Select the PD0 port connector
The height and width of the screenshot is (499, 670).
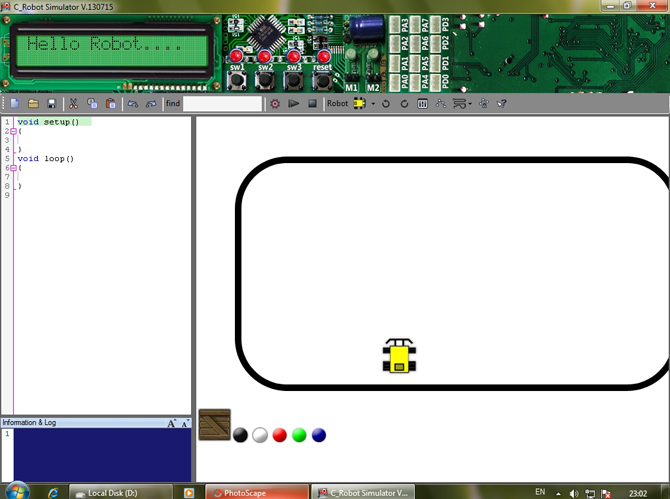coord(435,82)
